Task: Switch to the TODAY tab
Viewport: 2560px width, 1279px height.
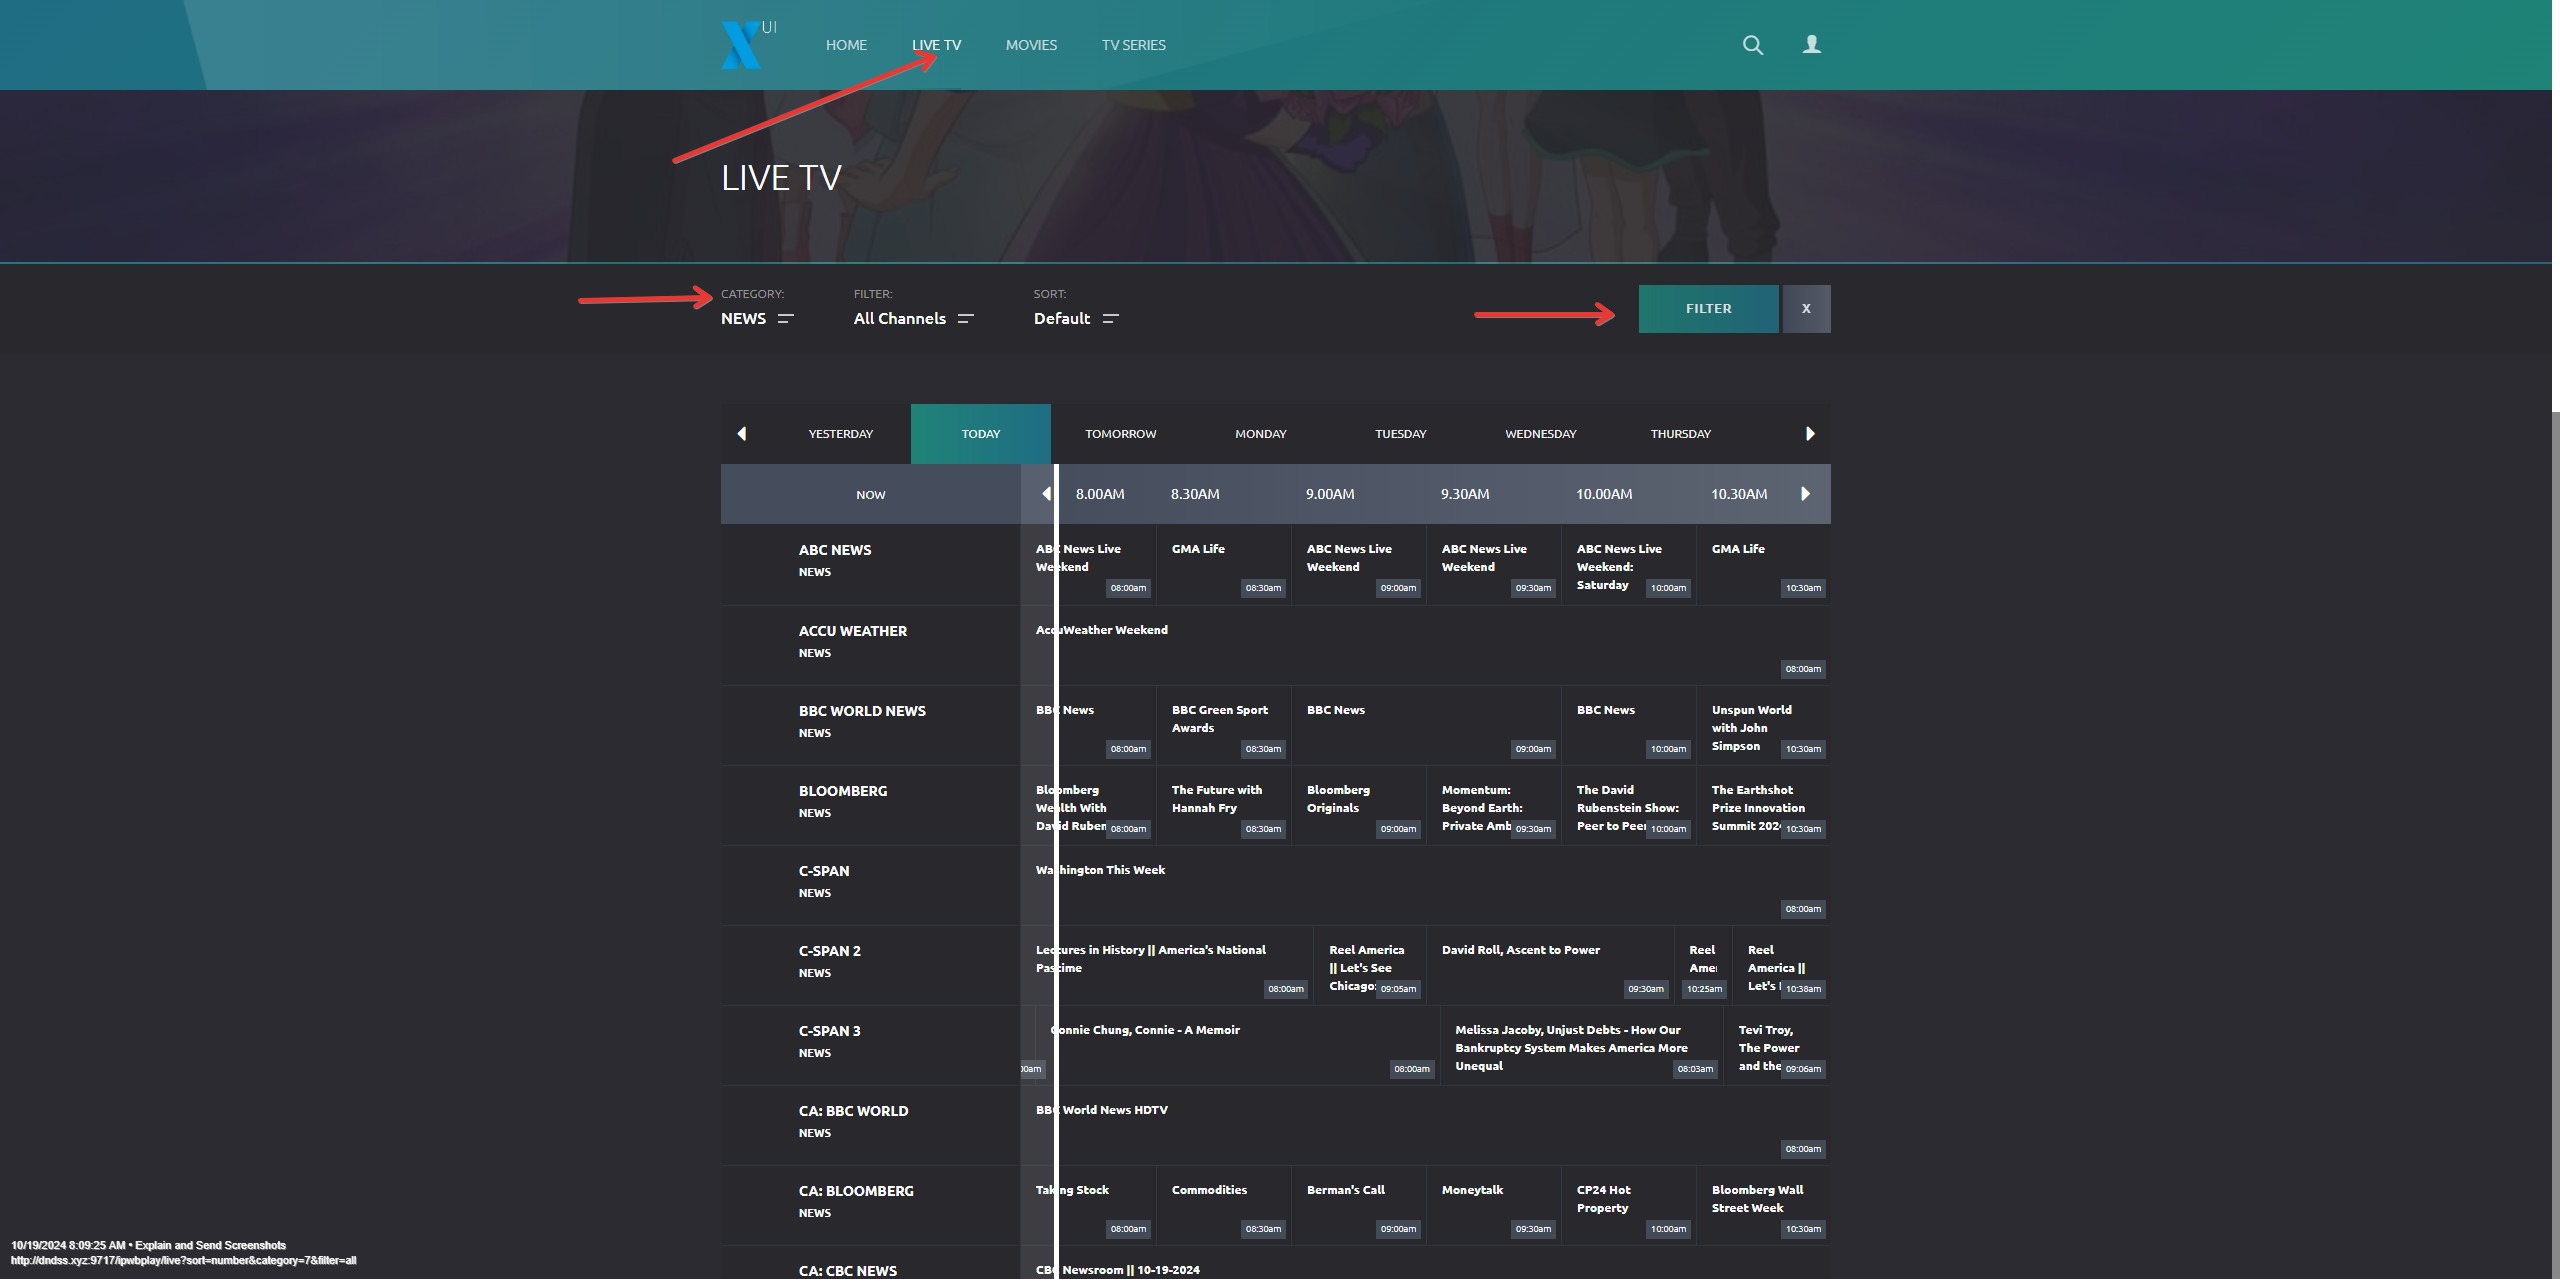Action: coord(981,434)
